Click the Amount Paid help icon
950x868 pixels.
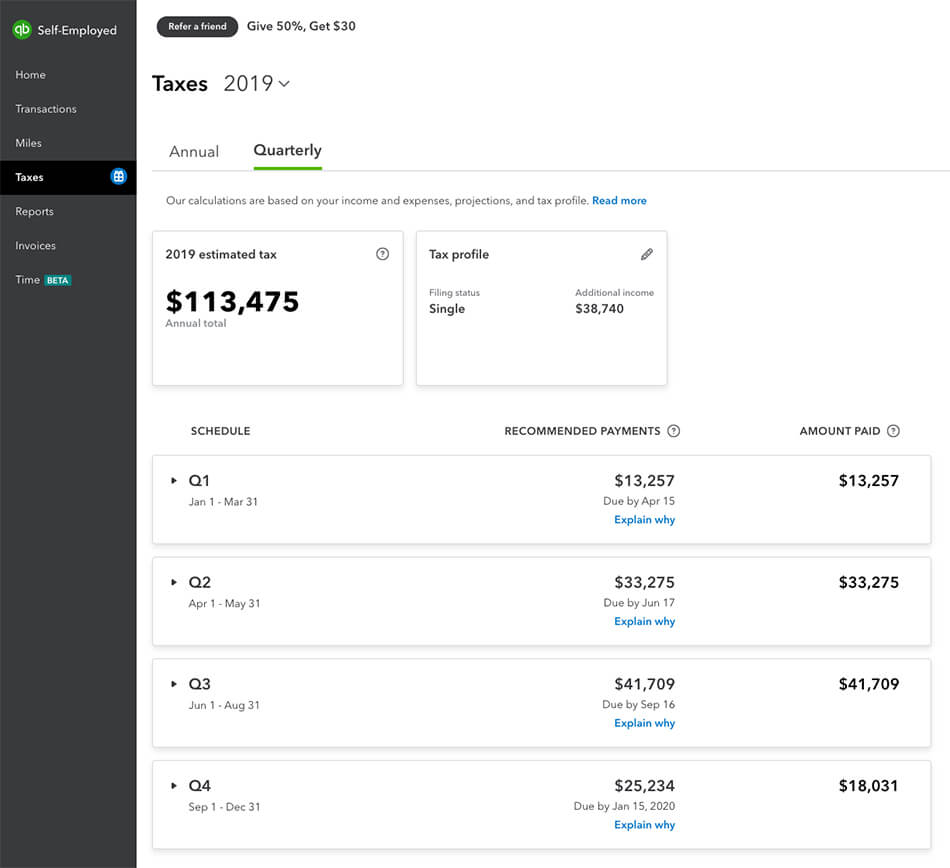click(x=893, y=431)
